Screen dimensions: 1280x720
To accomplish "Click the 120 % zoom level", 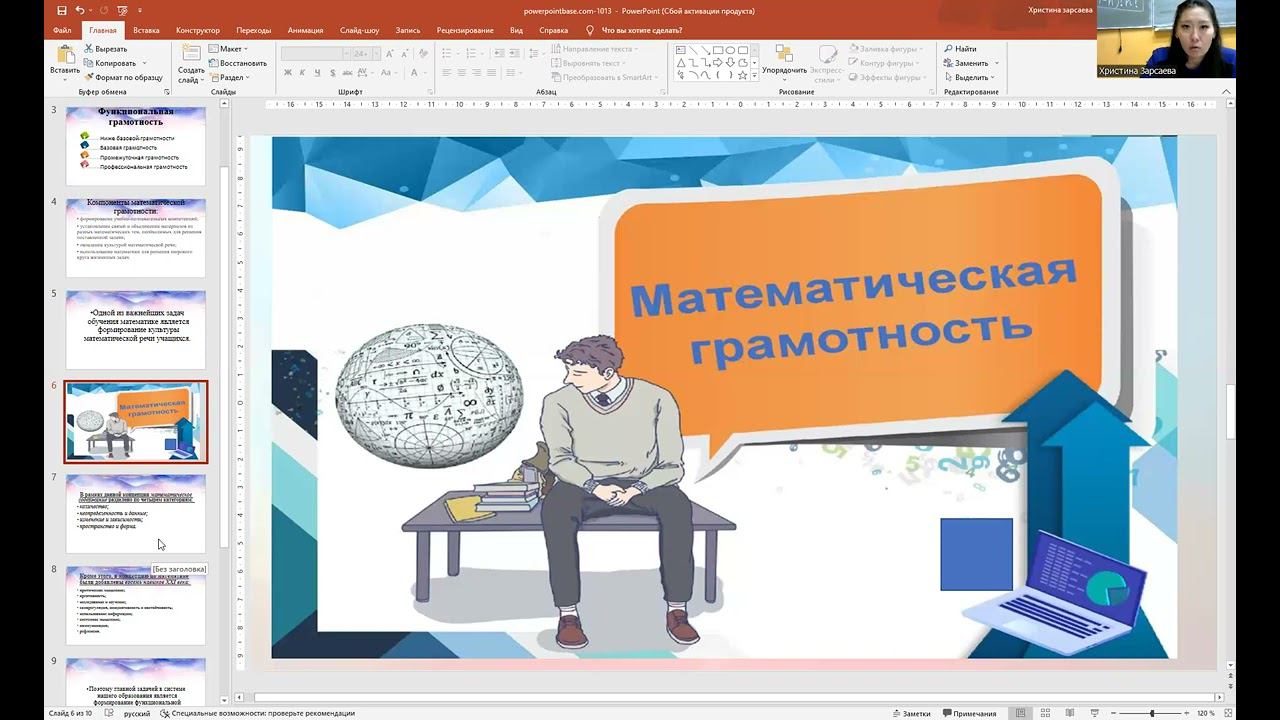I will click(x=1206, y=714).
